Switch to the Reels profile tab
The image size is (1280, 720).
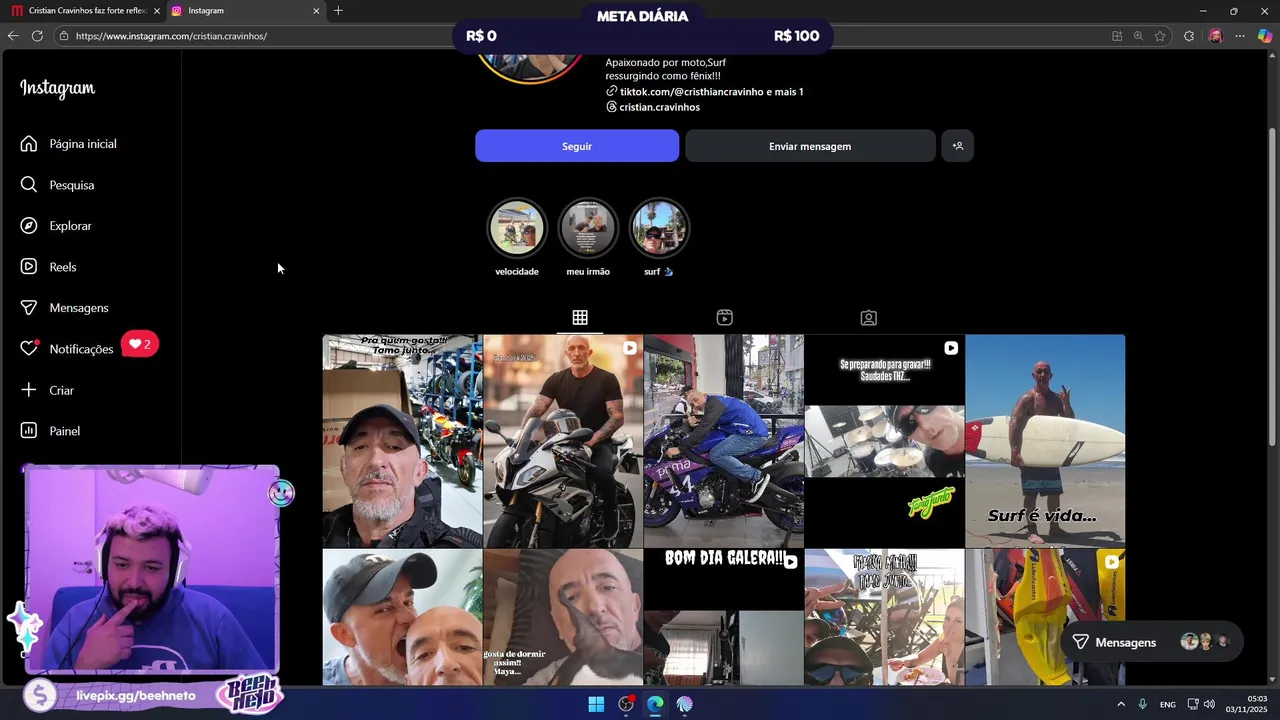[725, 318]
